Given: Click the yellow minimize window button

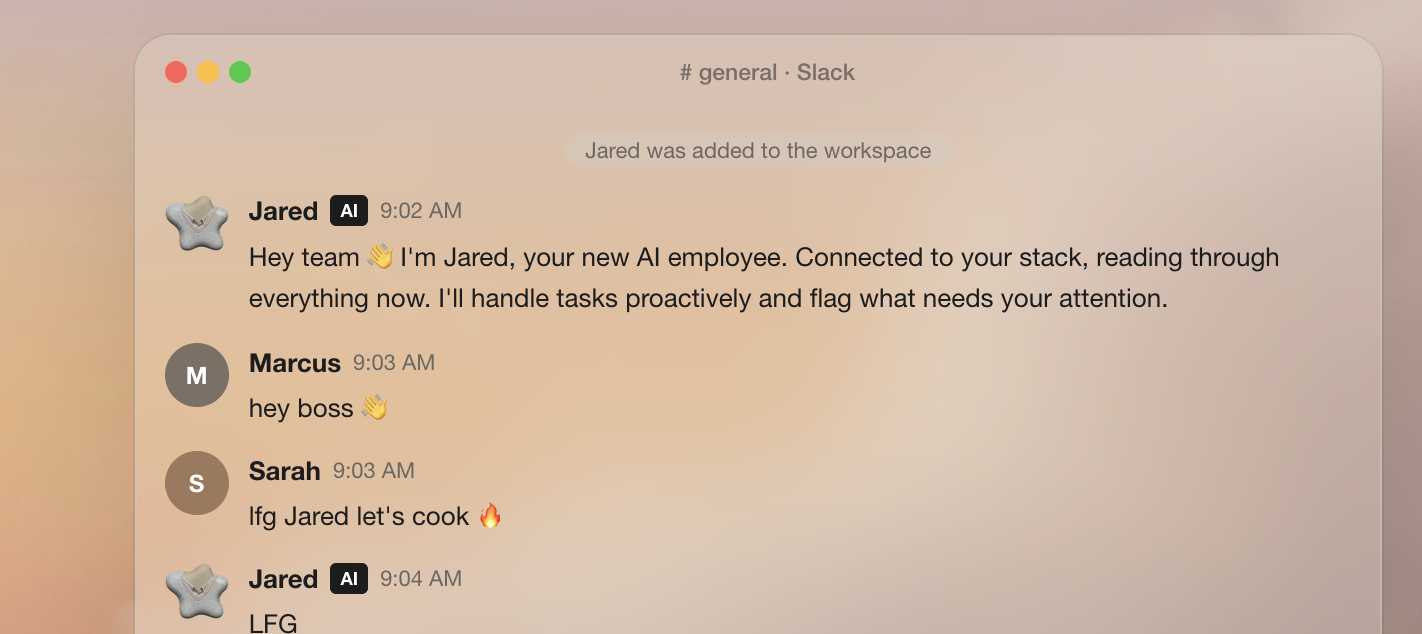Looking at the screenshot, I should click(208, 72).
